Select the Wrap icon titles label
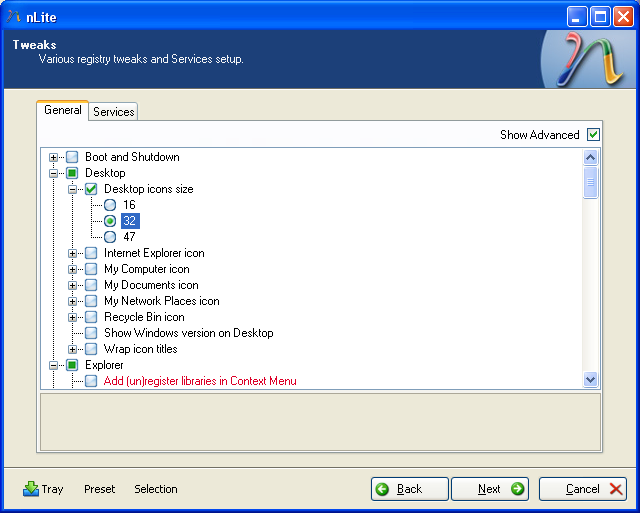This screenshot has width=640, height=513. (140, 349)
